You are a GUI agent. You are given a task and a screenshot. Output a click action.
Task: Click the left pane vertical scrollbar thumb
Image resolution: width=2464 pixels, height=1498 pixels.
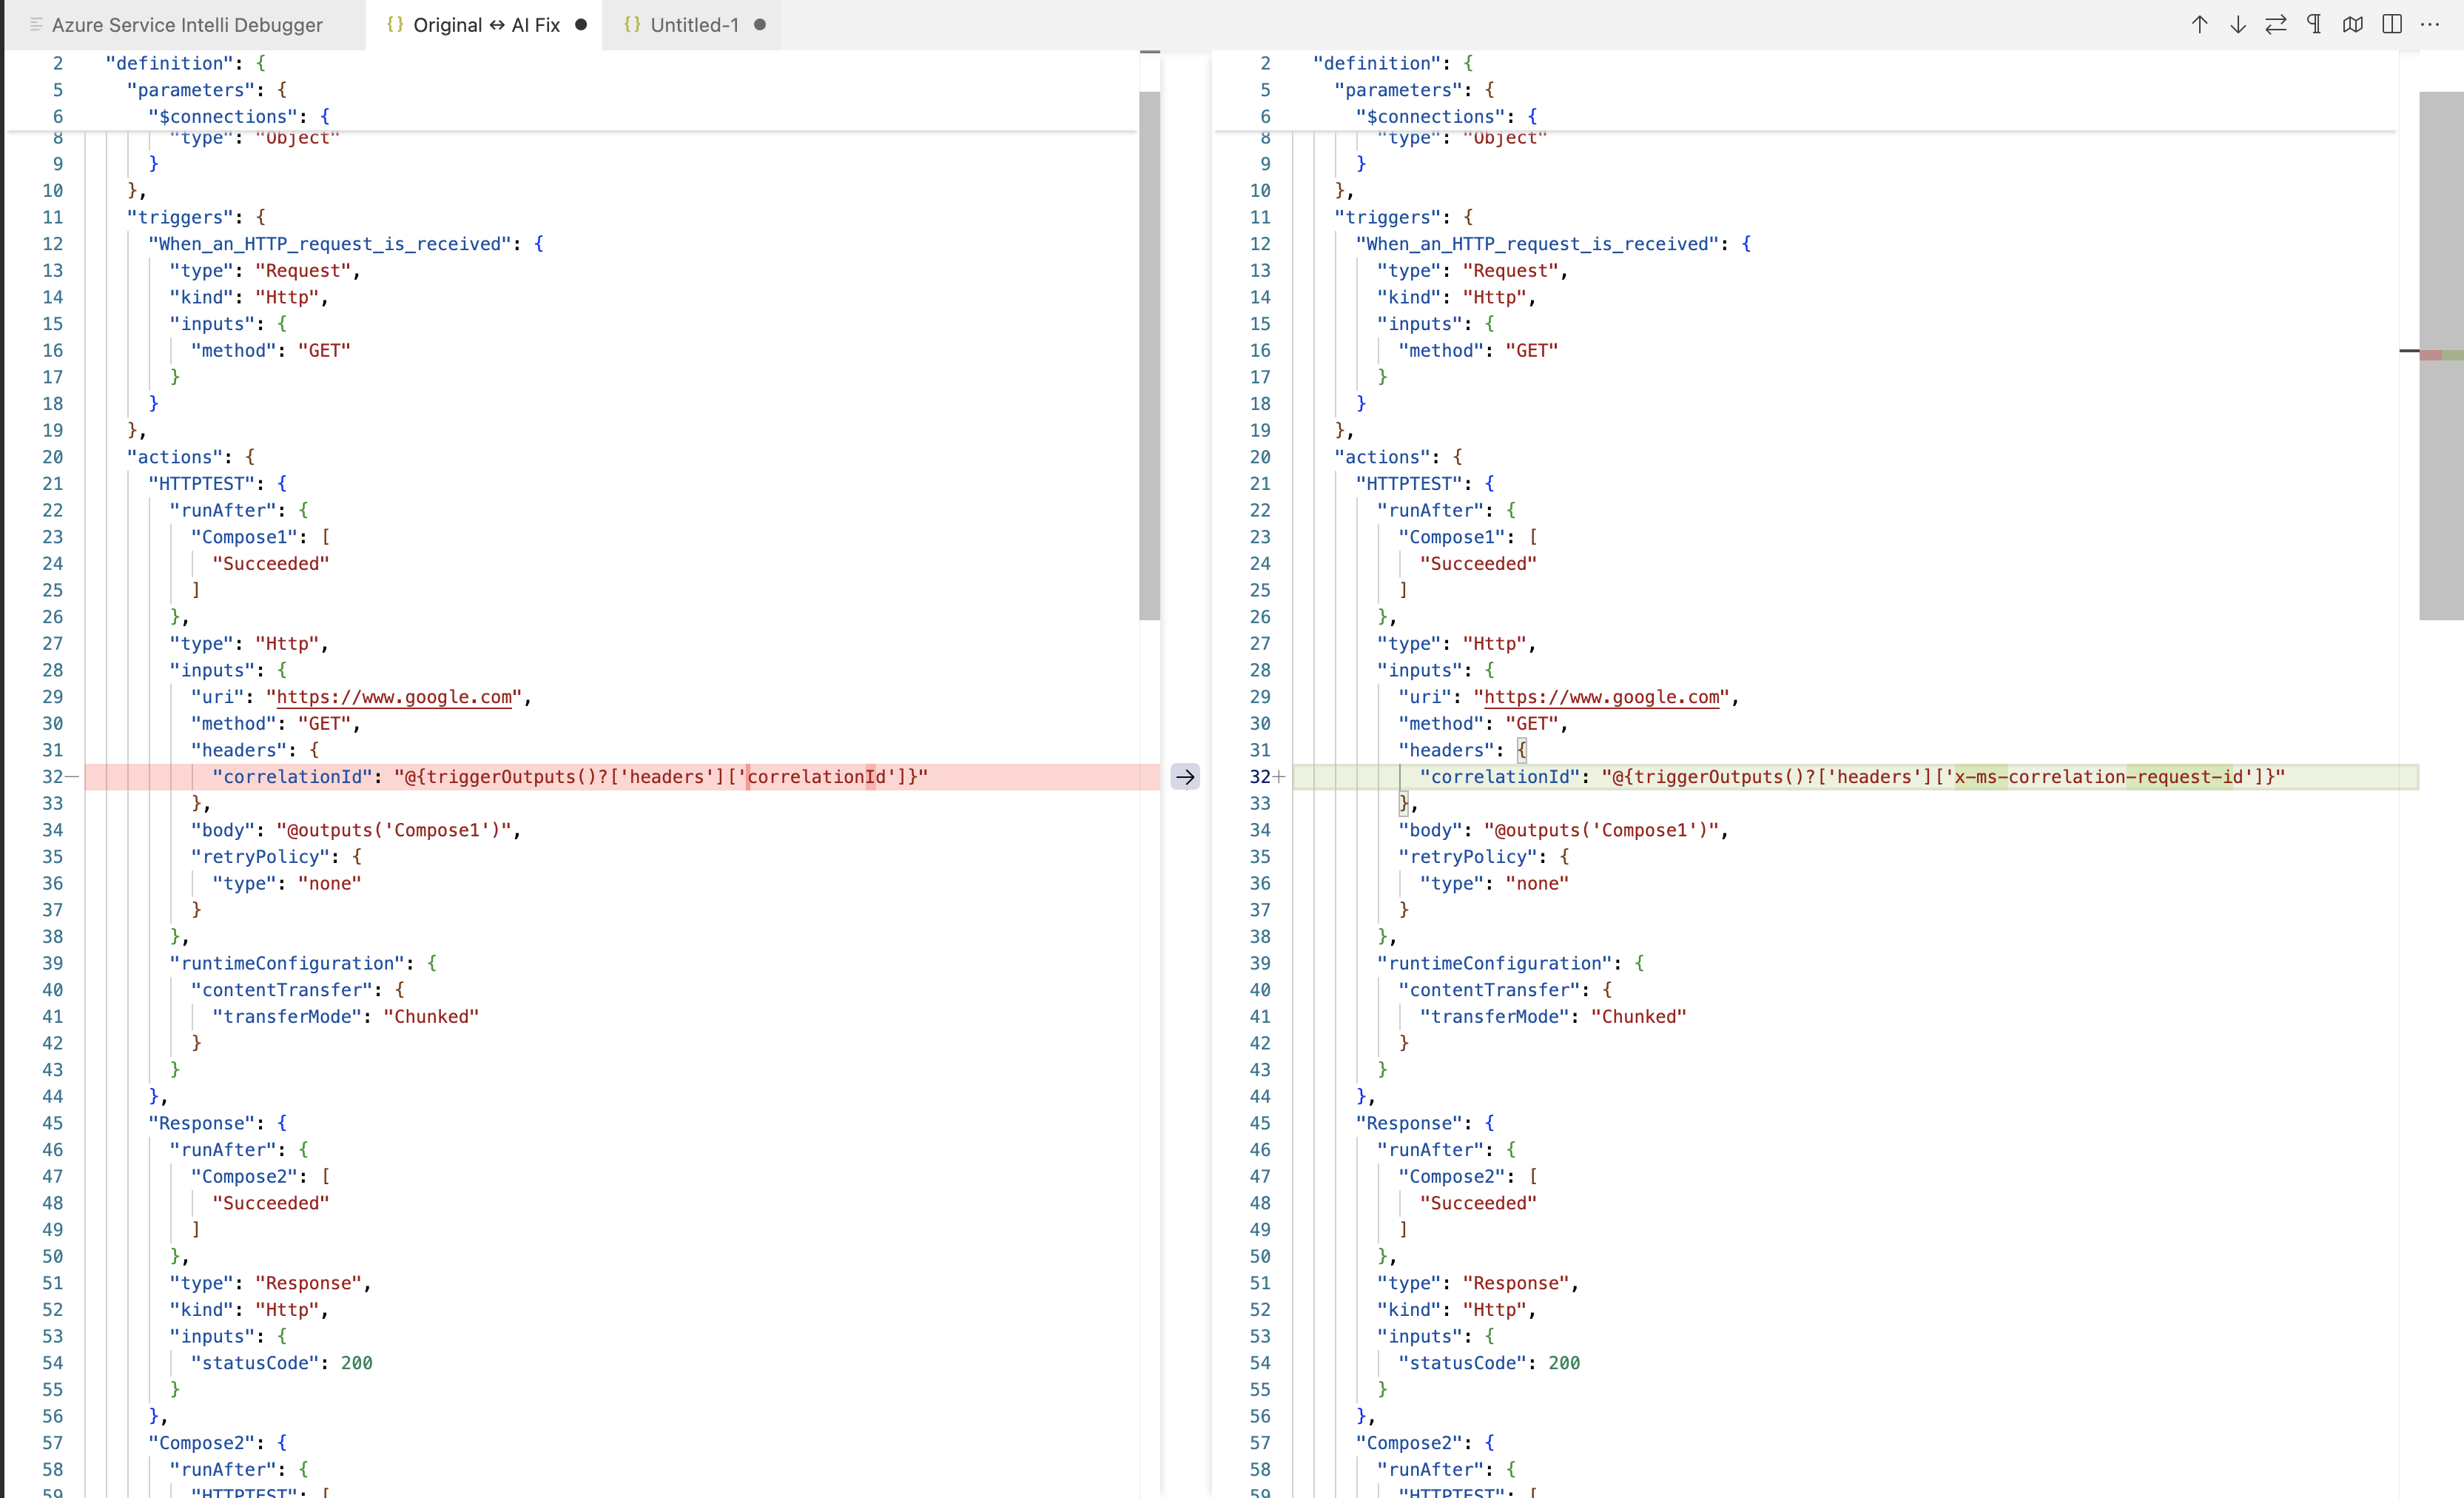(x=1149, y=356)
